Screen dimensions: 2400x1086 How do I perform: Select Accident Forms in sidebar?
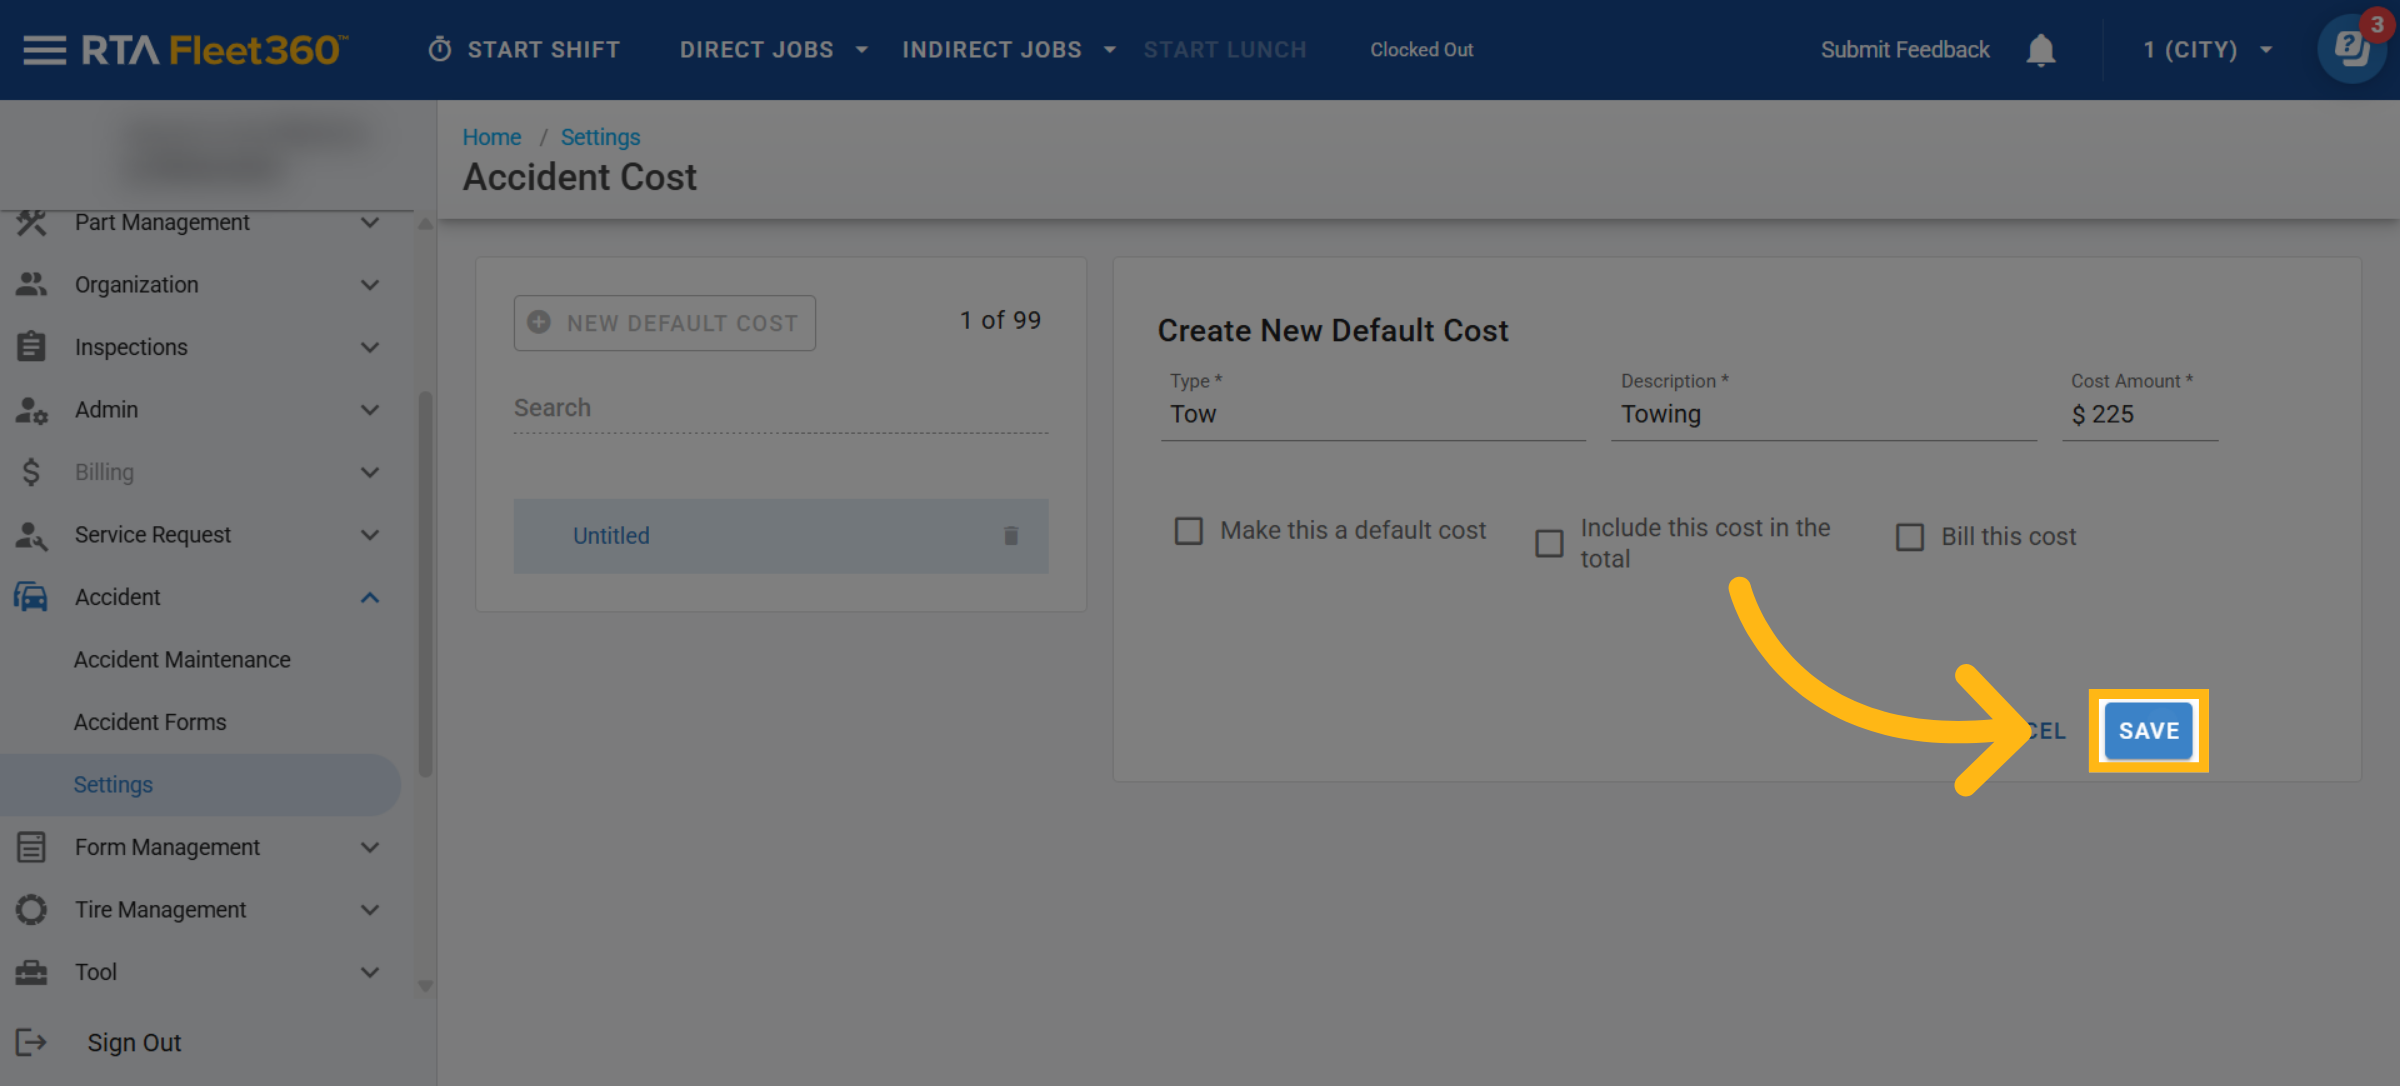point(150,722)
